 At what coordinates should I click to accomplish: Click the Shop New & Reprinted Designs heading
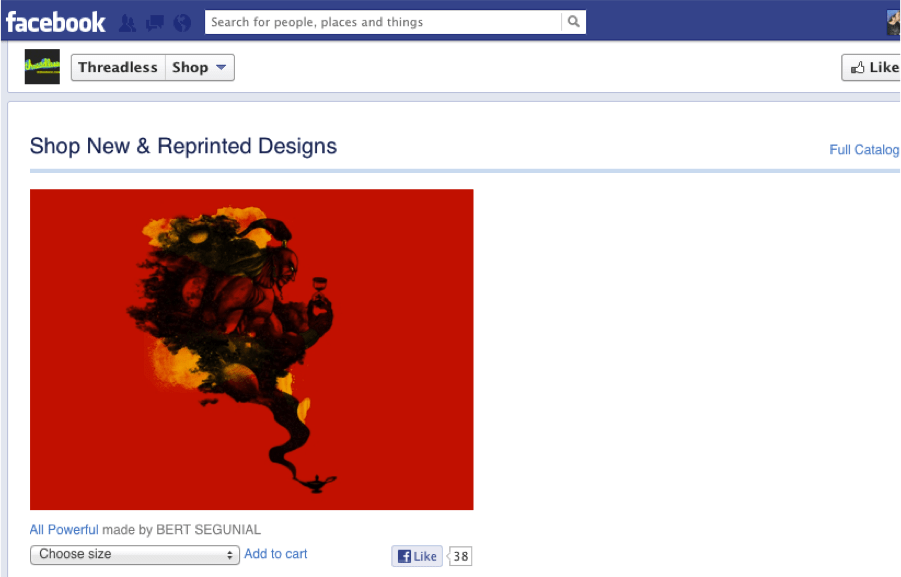183,146
